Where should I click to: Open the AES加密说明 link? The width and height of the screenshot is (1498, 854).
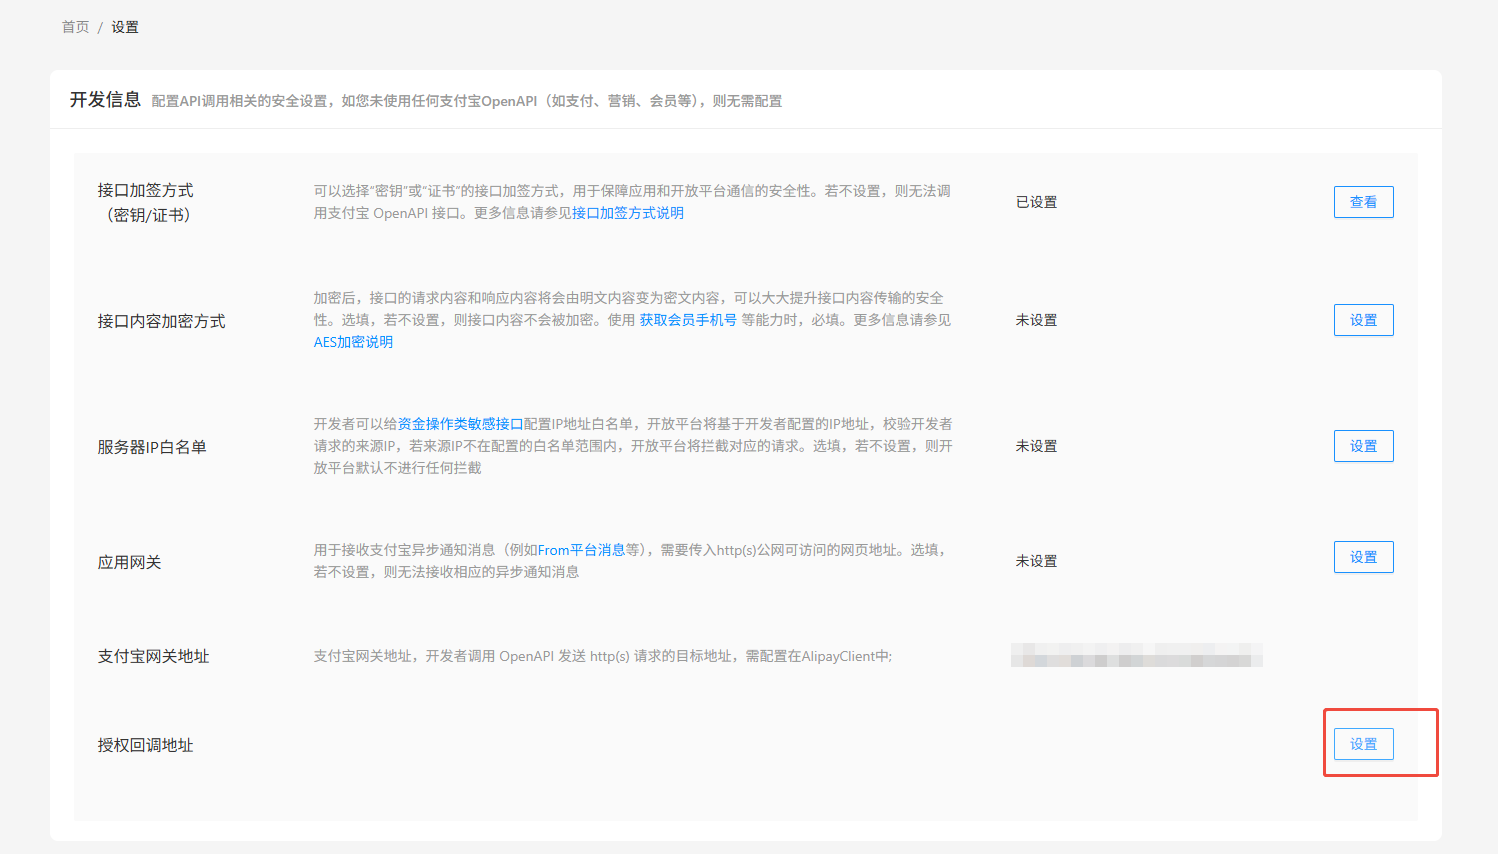(x=353, y=342)
